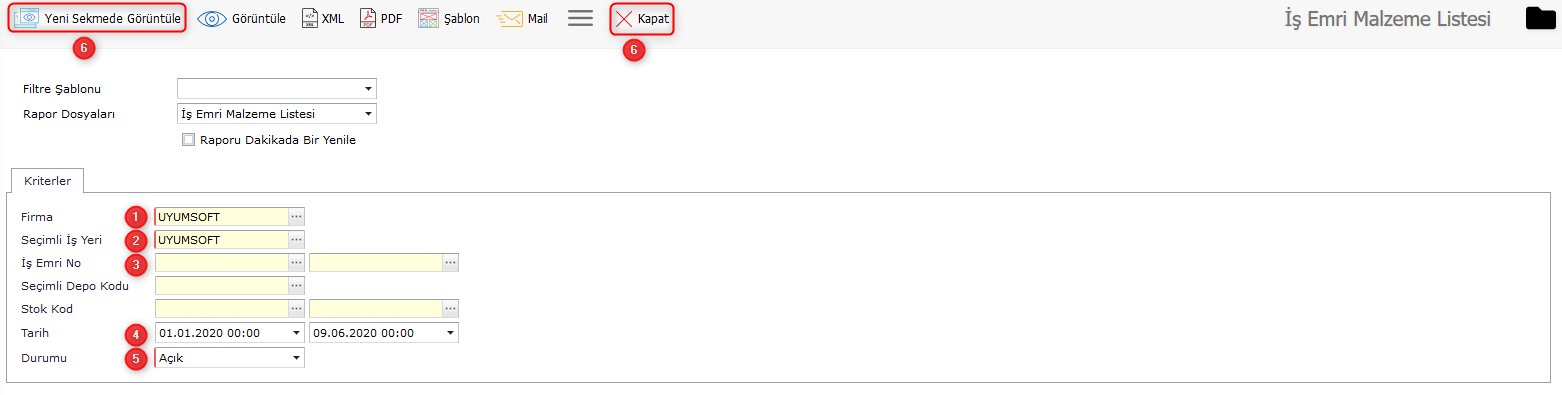The height and width of the screenshot is (395, 1562).
Task: Export report as PDF
Action: click(x=381, y=18)
